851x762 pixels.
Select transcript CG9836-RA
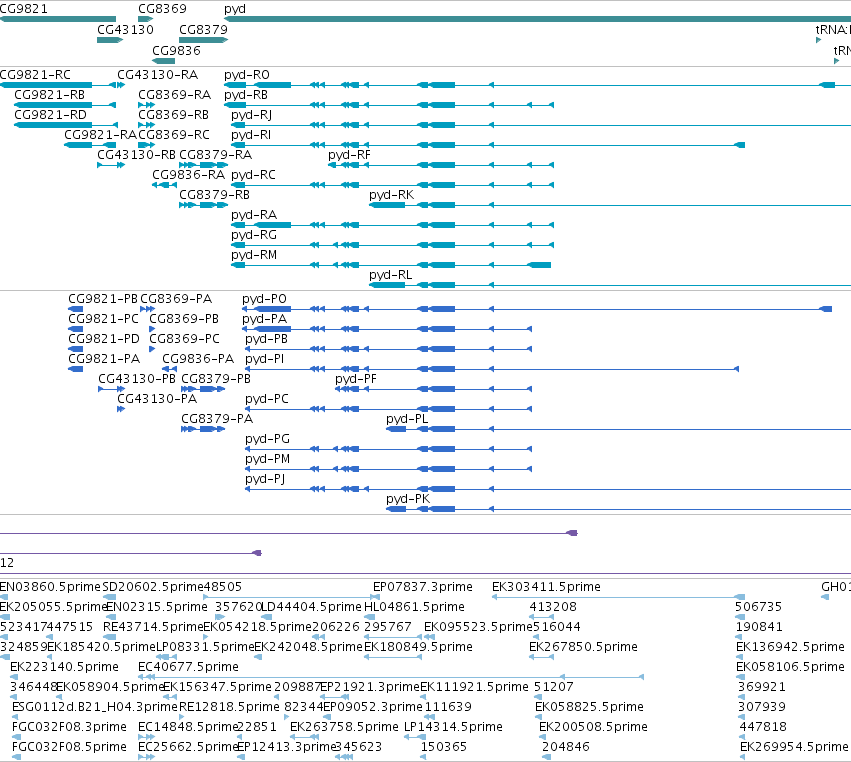(188, 175)
